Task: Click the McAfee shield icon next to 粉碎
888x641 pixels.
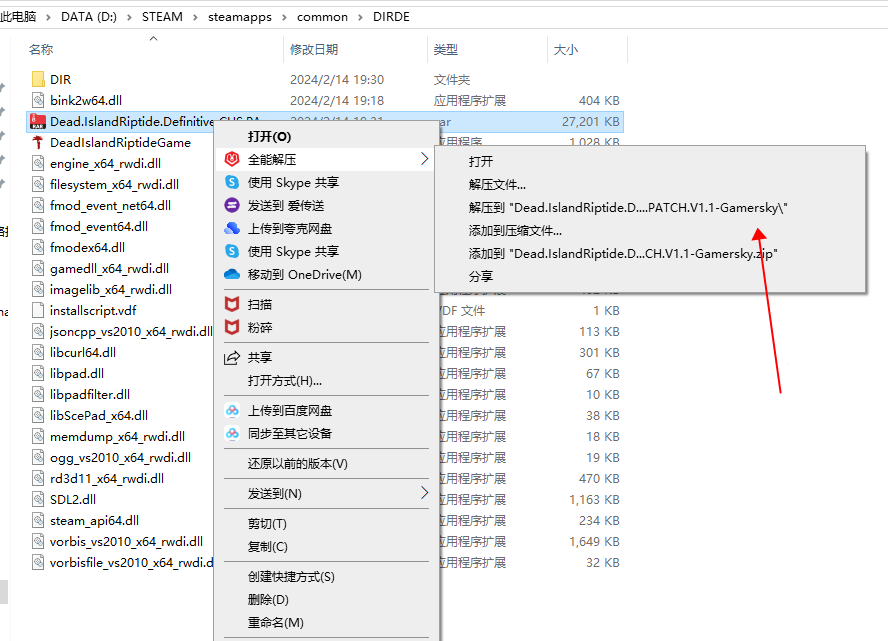Action: point(232,327)
